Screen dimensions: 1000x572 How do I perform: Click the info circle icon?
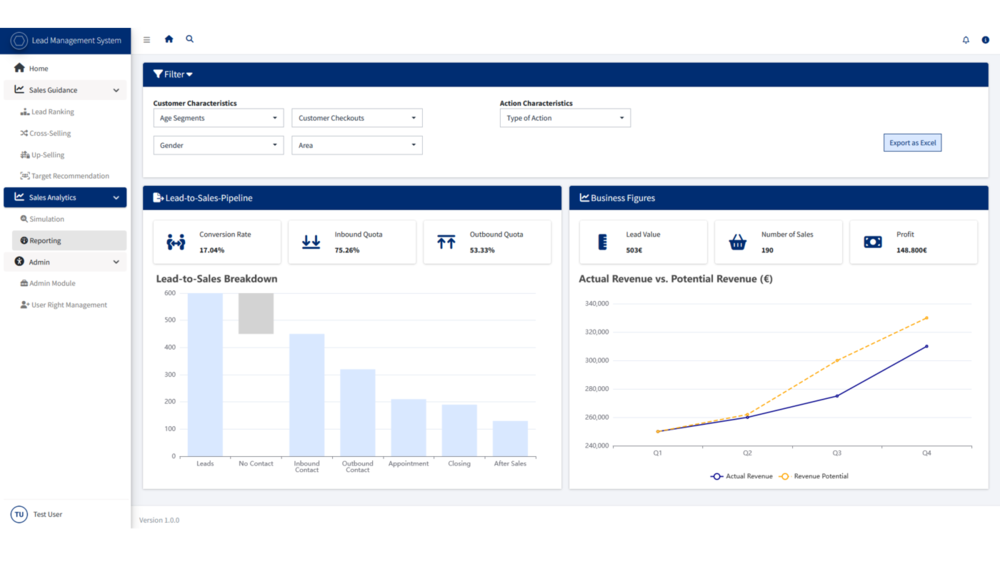click(x=985, y=40)
